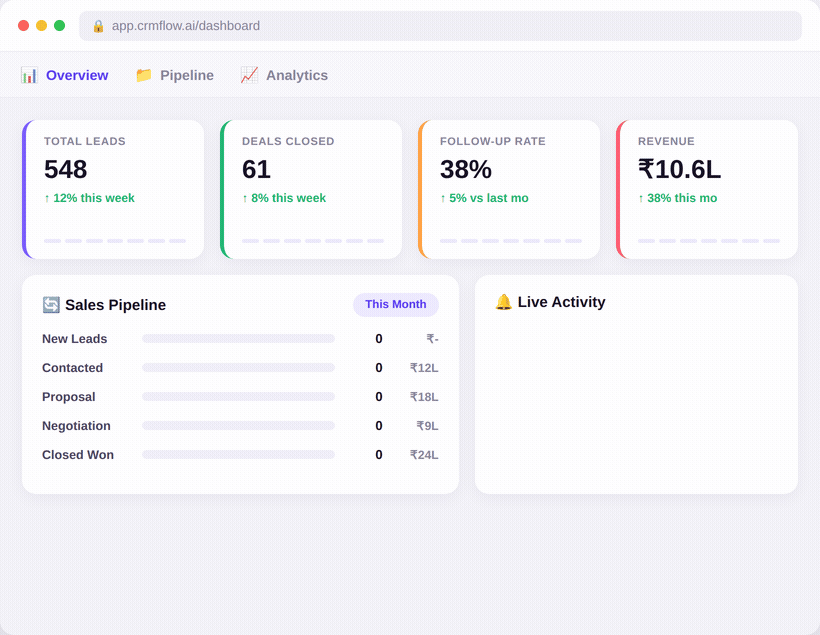Select the Negotiation row label
820x635 pixels.
pos(76,426)
